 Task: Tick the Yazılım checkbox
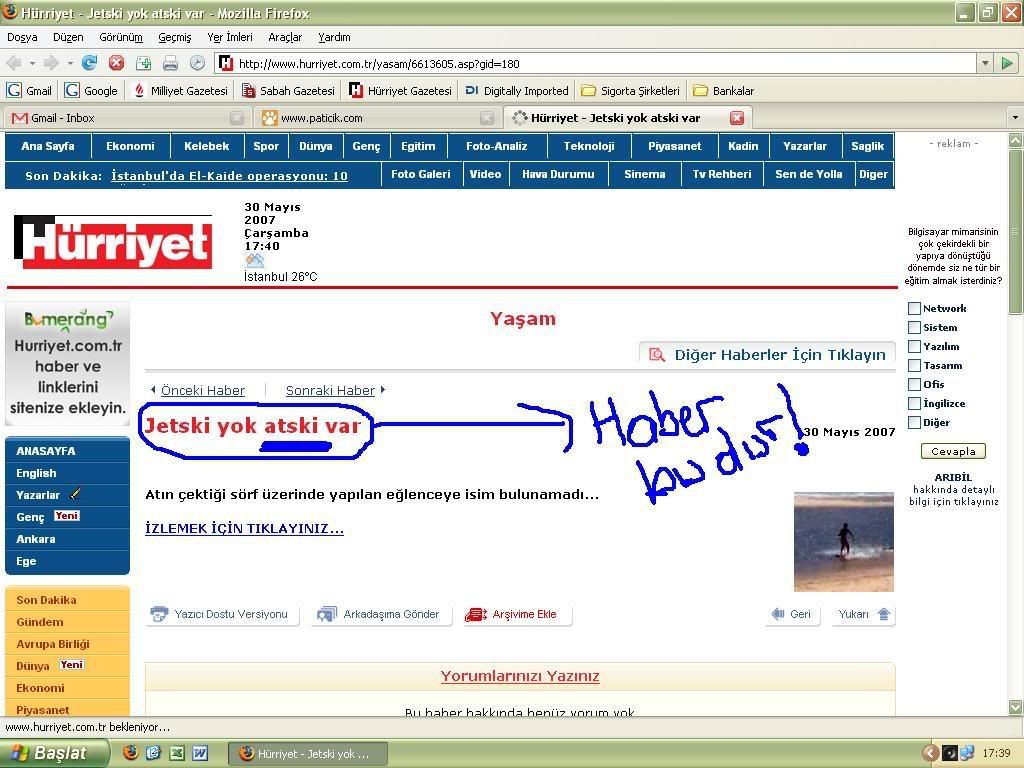pyautogui.click(x=914, y=347)
